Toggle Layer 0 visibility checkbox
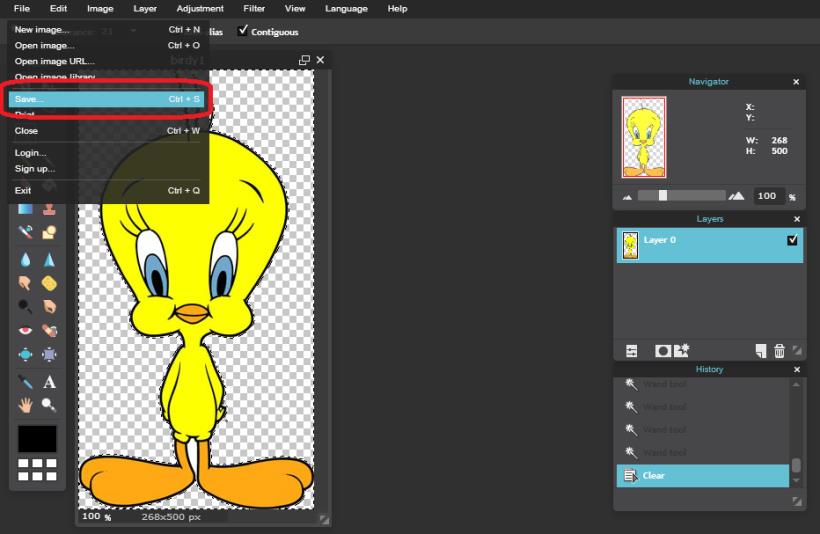 point(793,240)
